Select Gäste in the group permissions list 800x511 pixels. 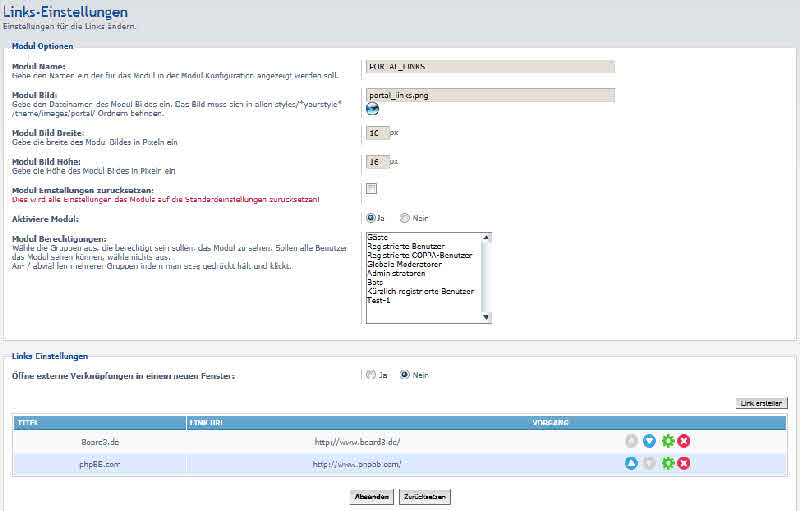378,237
